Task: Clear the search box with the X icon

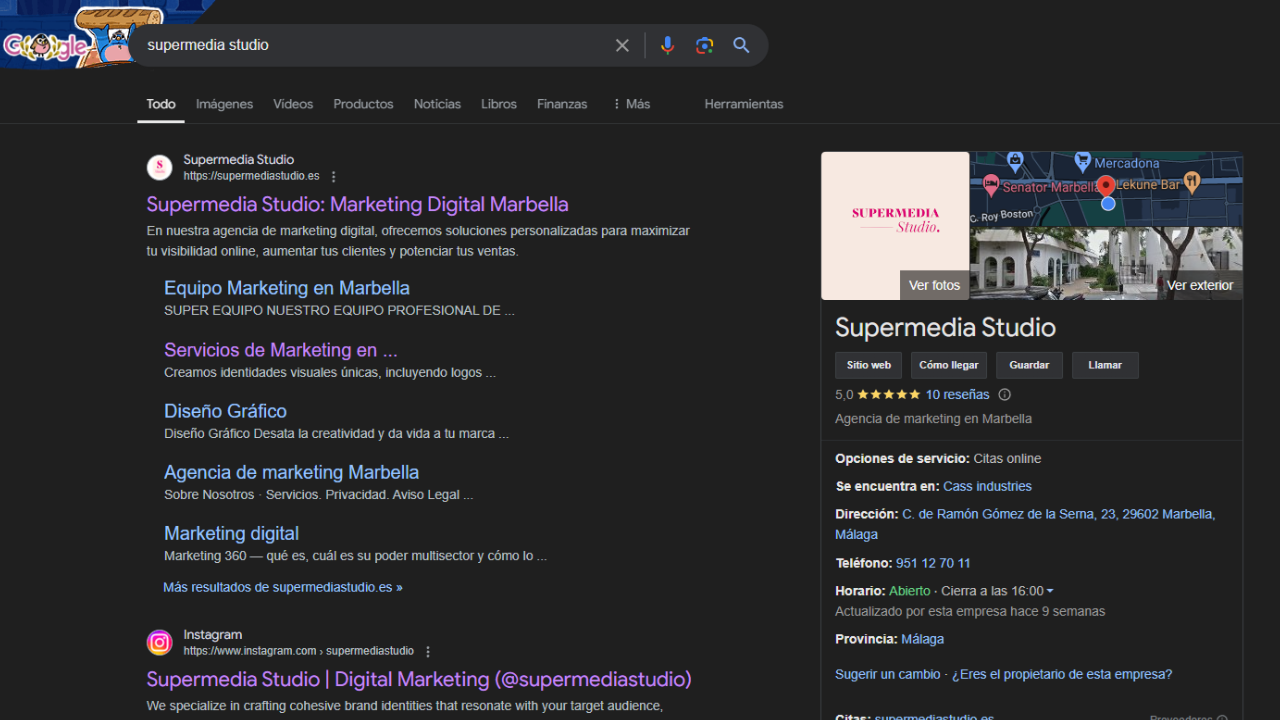Action: [x=622, y=45]
